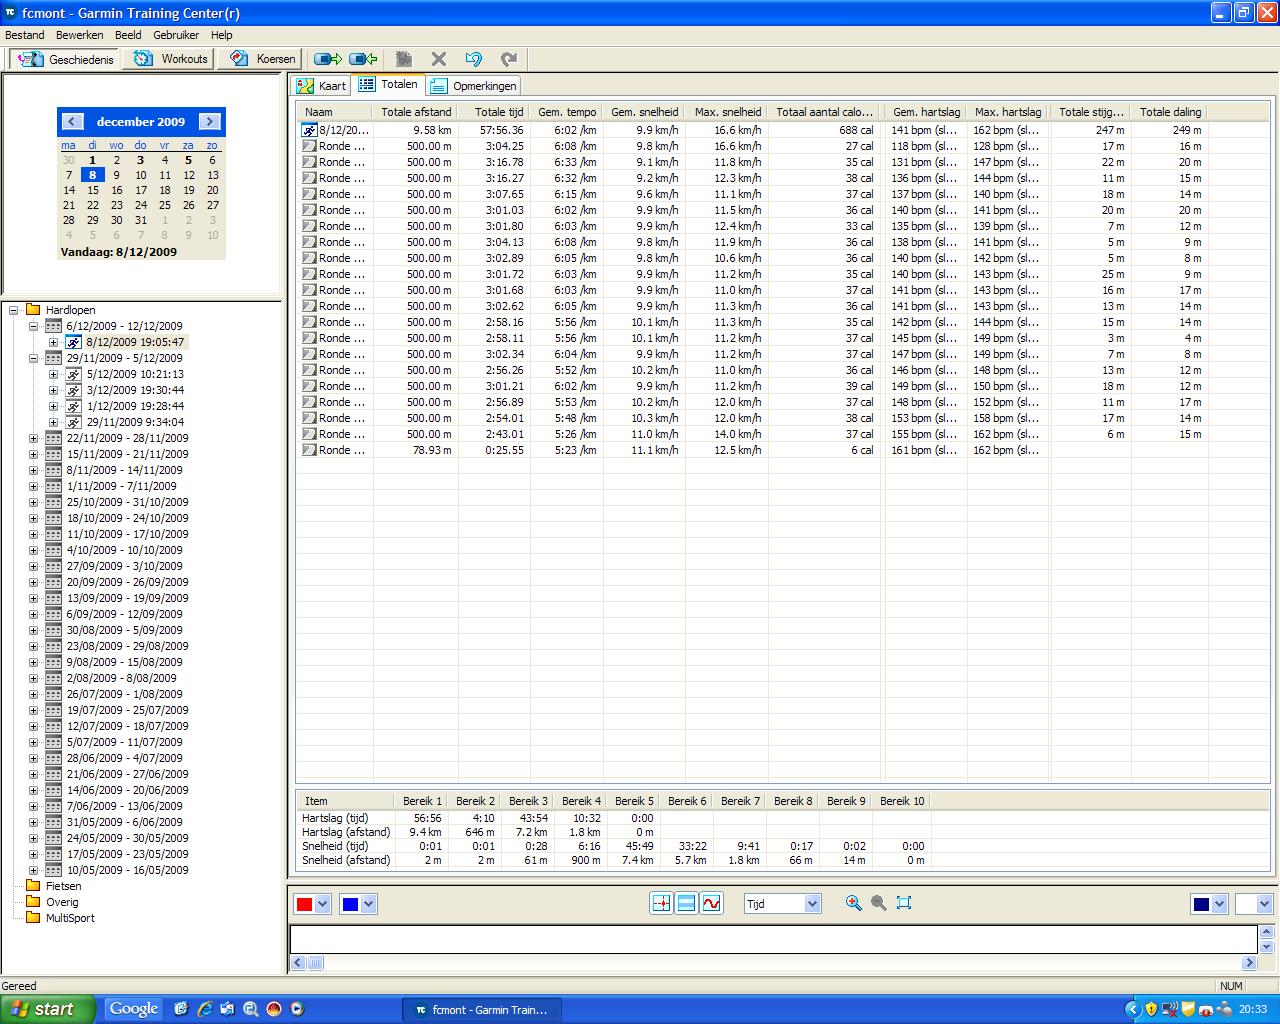Select the Overig folder
Viewport: 1280px width, 1024px height.
[62, 902]
